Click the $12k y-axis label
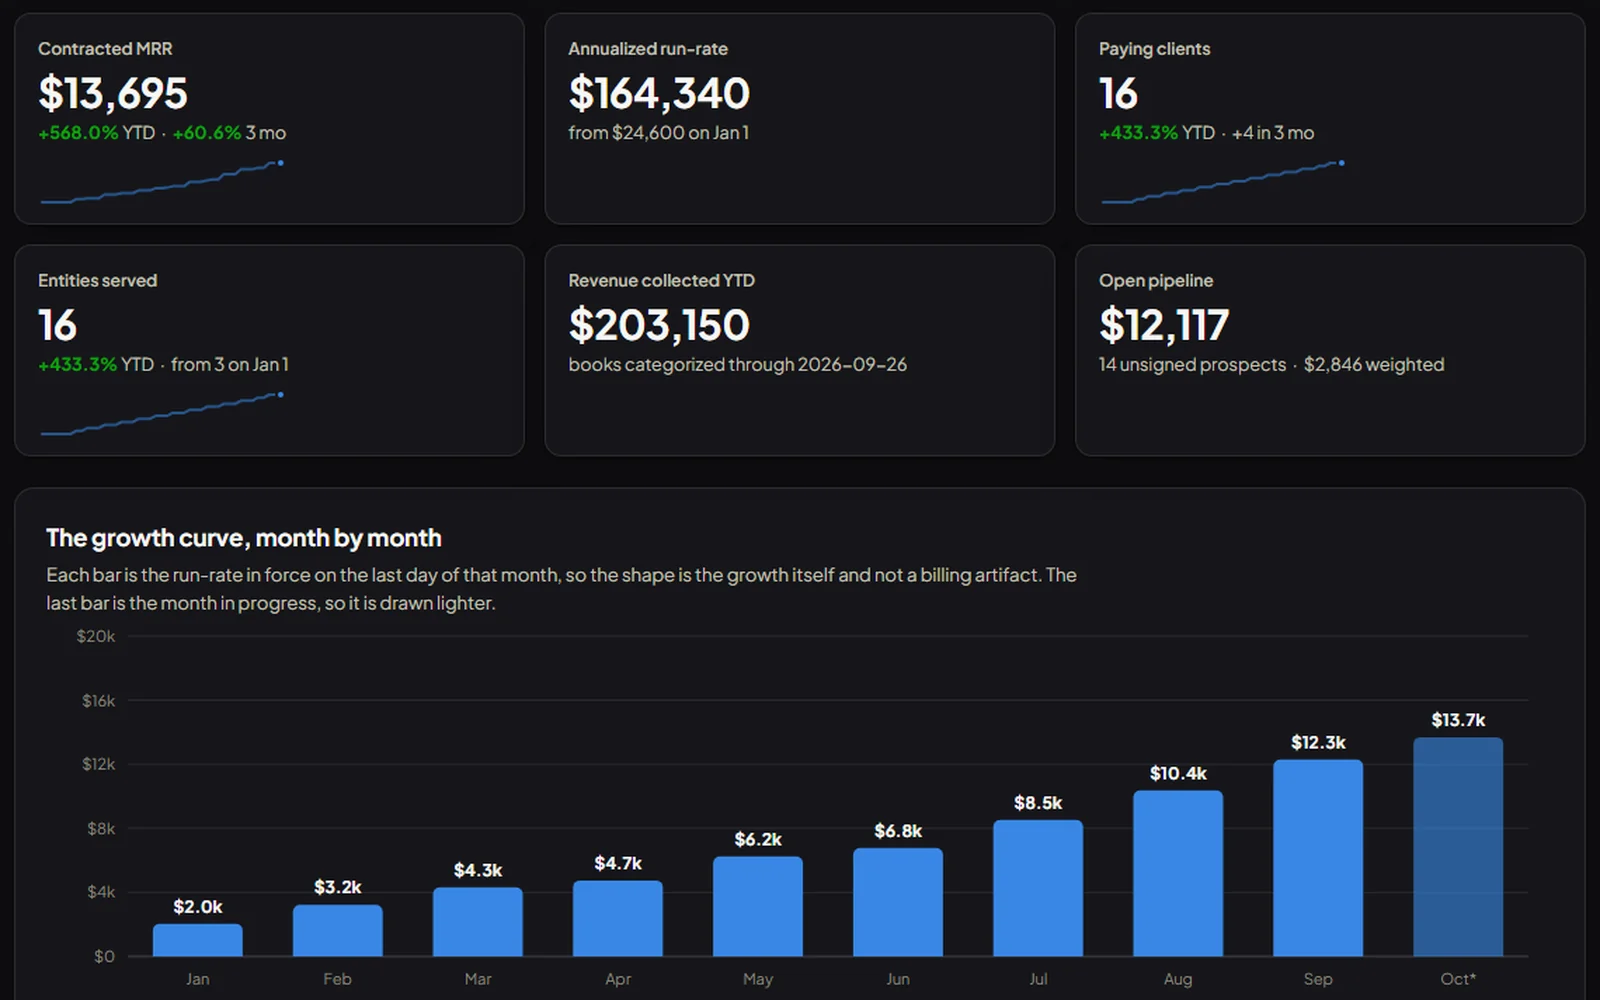1600x1000 pixels. tap(98, 764)
